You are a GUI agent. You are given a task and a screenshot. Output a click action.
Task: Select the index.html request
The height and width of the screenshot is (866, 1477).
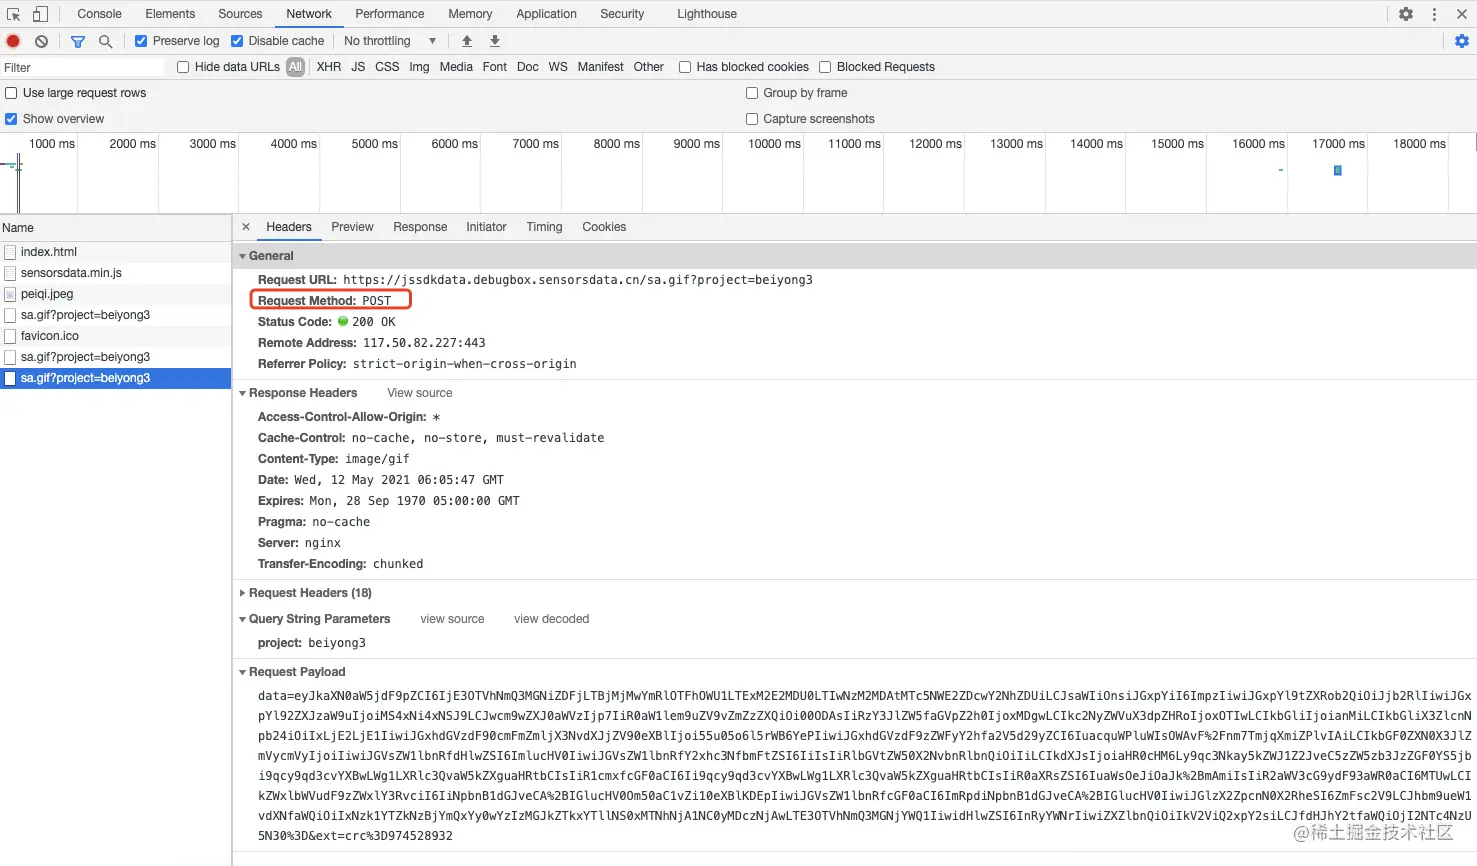click(x=115, y=252)
